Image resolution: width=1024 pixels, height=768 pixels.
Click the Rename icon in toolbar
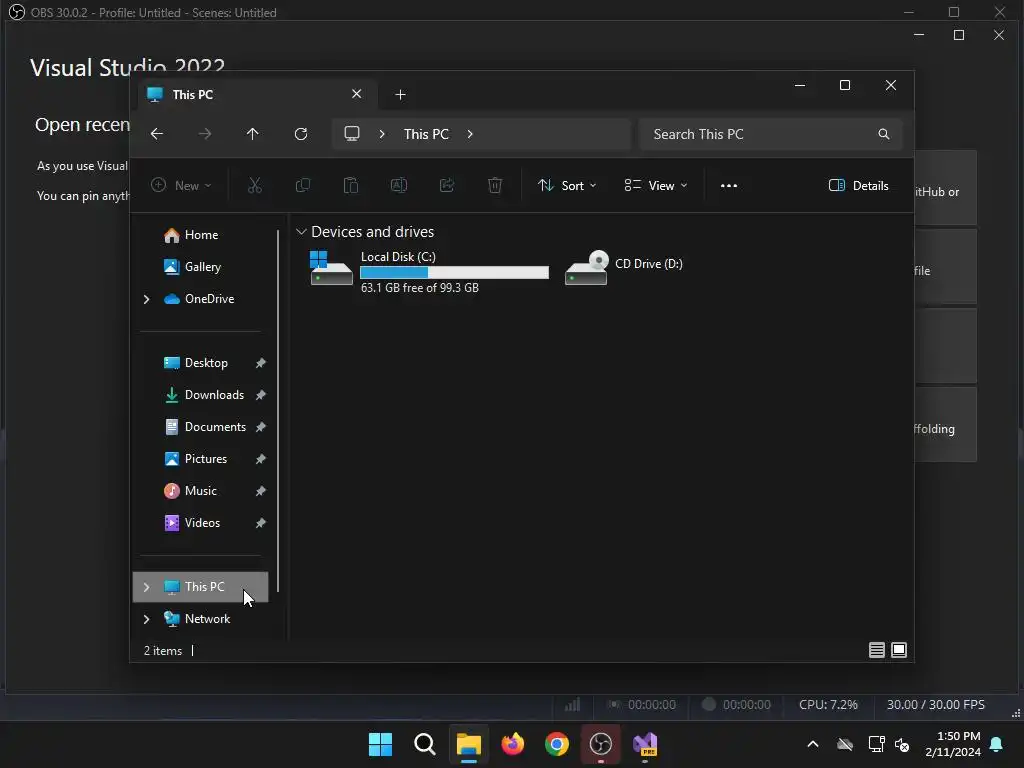point(398,185)
